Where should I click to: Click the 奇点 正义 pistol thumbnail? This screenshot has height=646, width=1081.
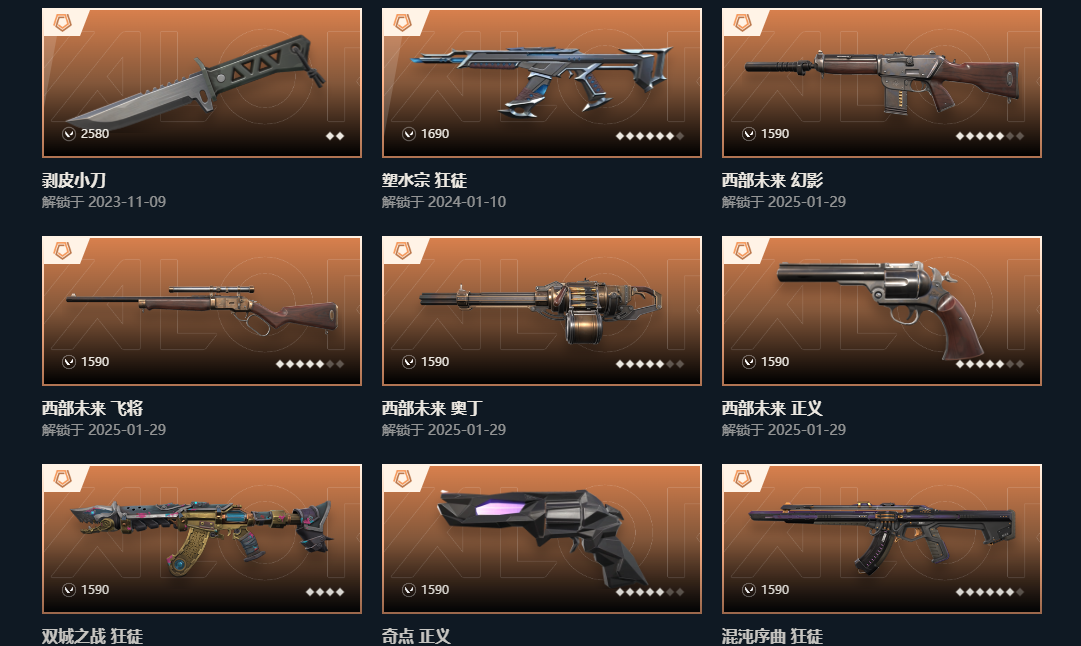click(x=542, y=538)
